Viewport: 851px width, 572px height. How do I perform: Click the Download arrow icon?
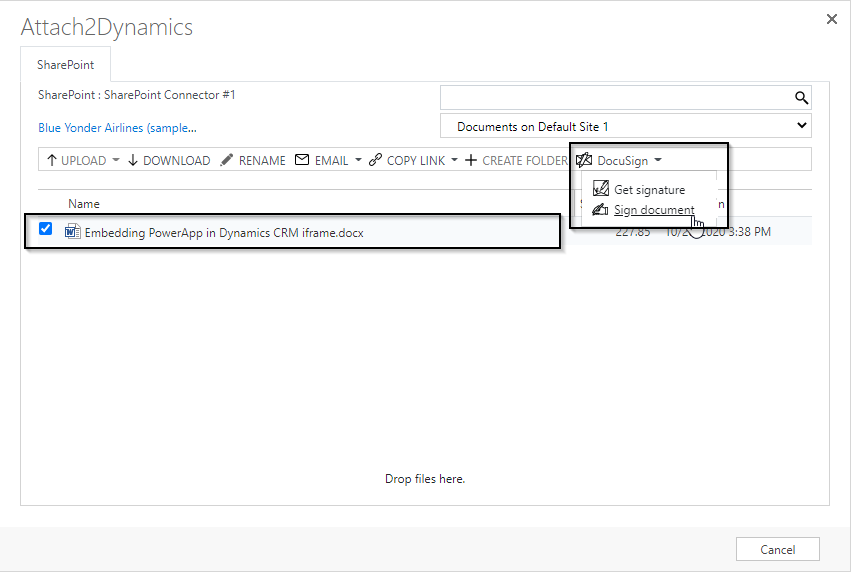pos(133,160)
